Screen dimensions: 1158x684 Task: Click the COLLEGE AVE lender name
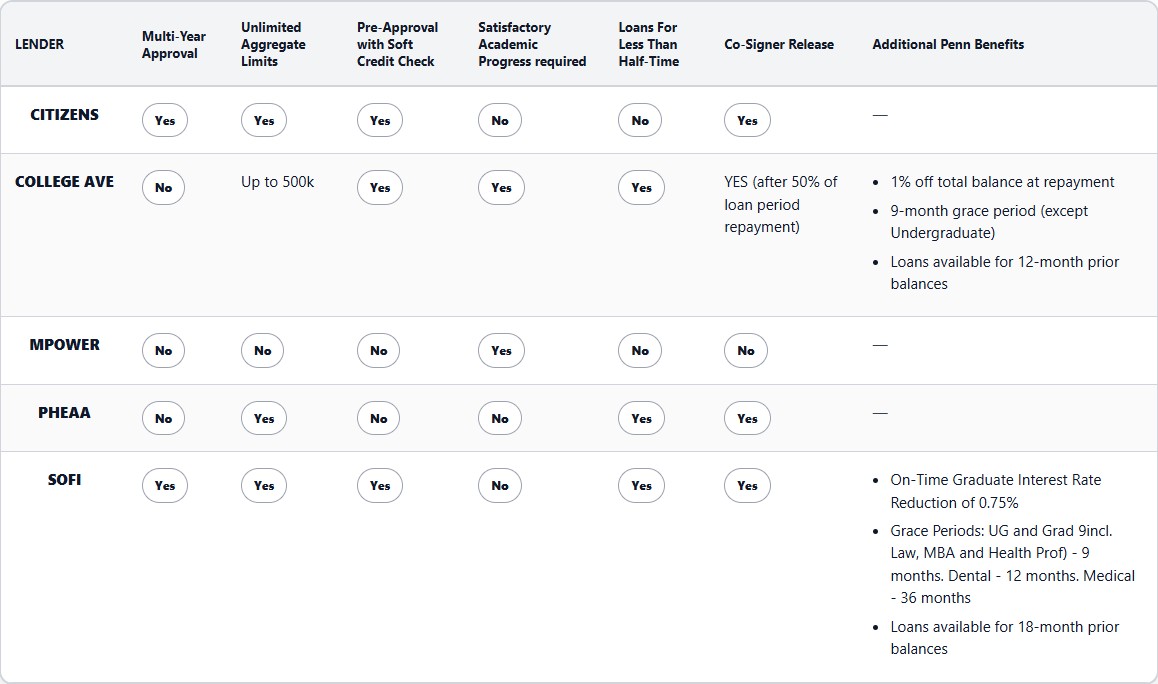click(x=65, y=182)
